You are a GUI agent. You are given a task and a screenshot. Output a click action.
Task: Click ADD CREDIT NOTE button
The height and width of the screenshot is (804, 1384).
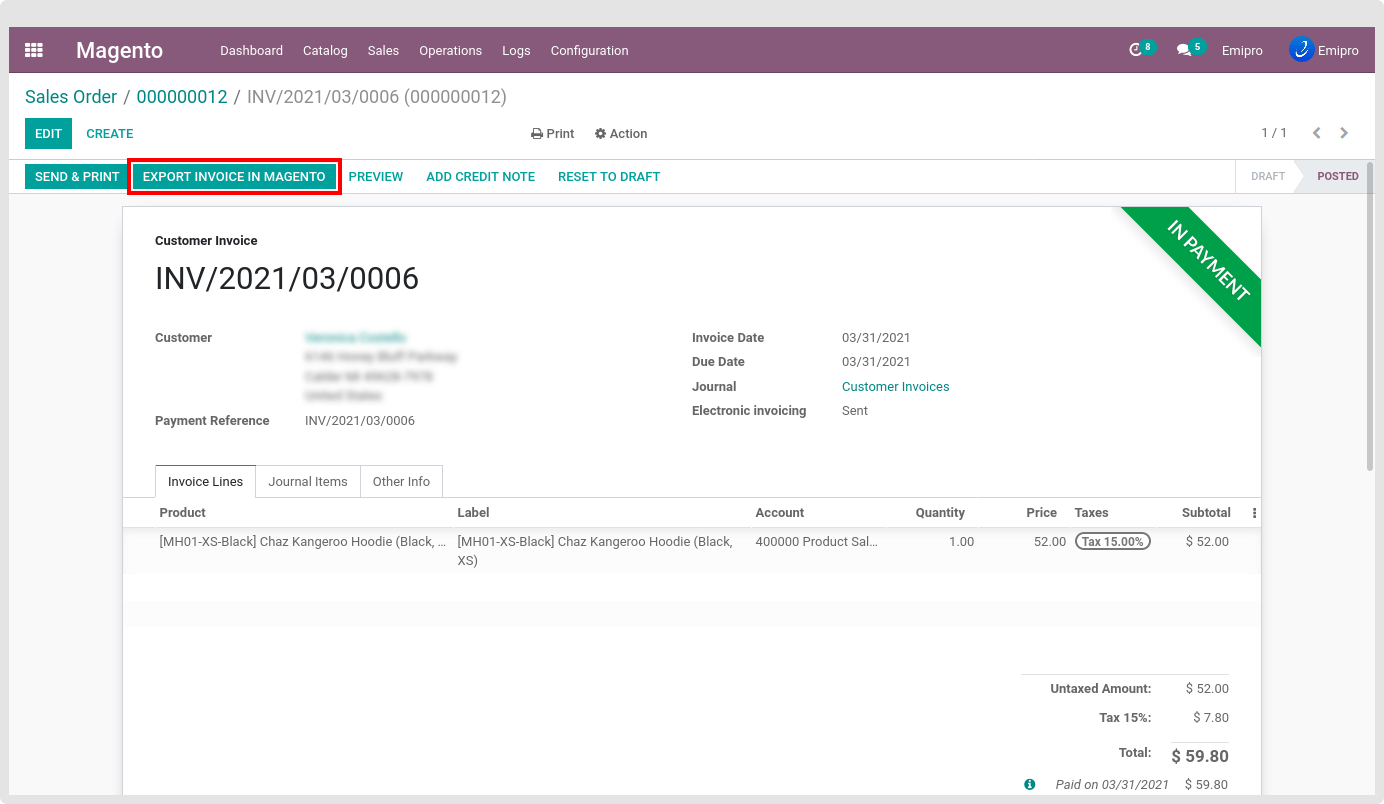click(481, 176)
